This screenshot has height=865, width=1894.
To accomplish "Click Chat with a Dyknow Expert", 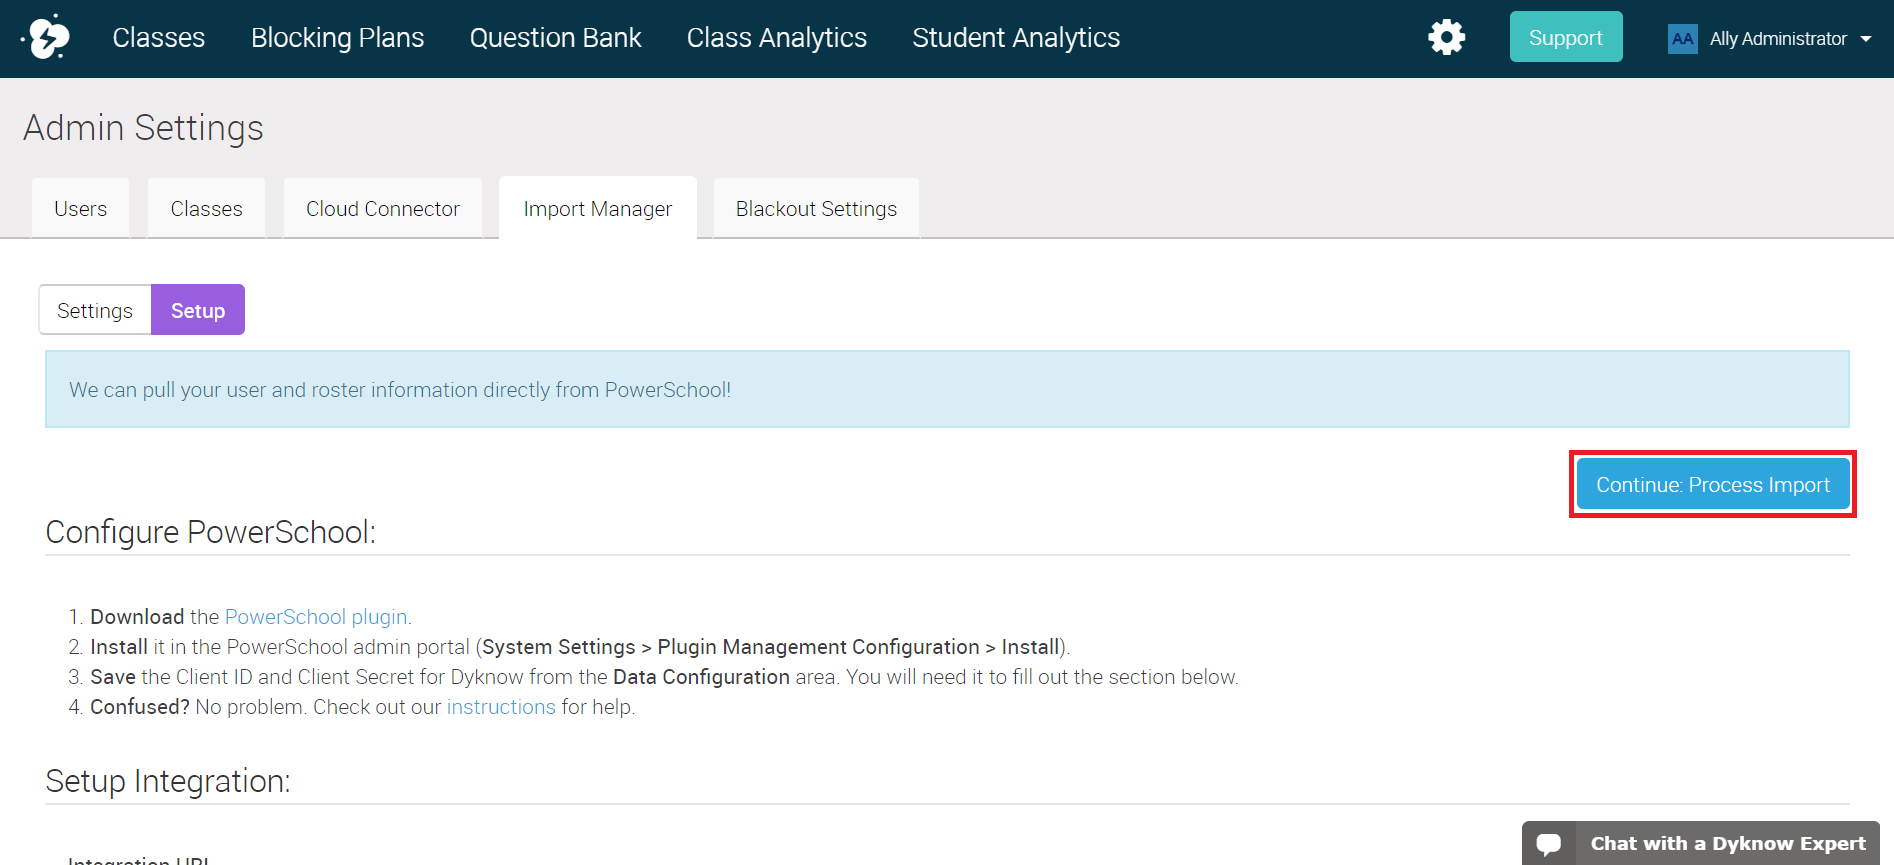I will pyautogui.click(x=1701, y=843).
